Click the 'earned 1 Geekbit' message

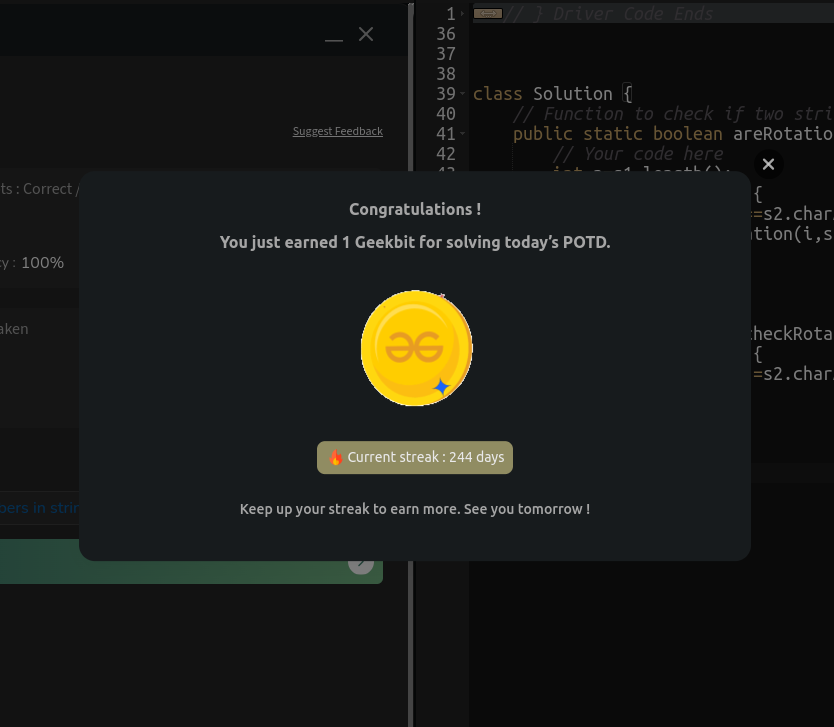[415, 243]
